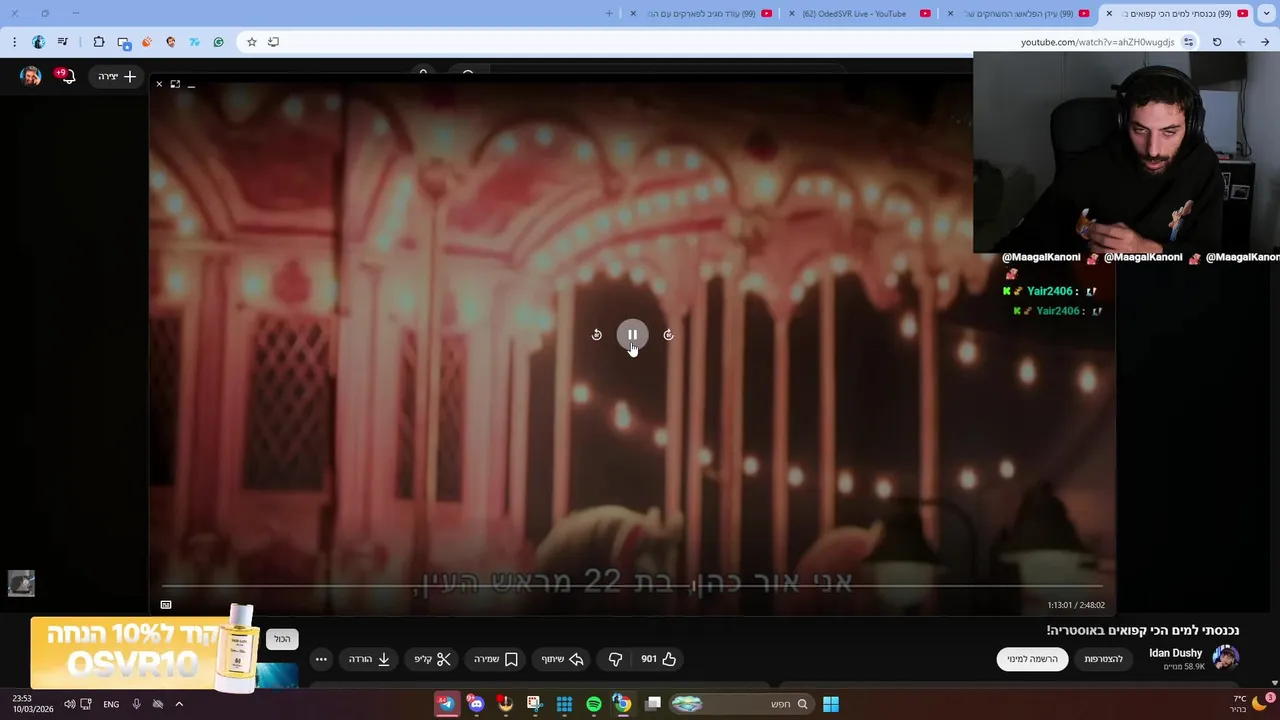The width and height of the screenshot is (1280, 720).
Task: Open Discord from the taskbar
Action: pyautogui.click(x=476, y=704)
